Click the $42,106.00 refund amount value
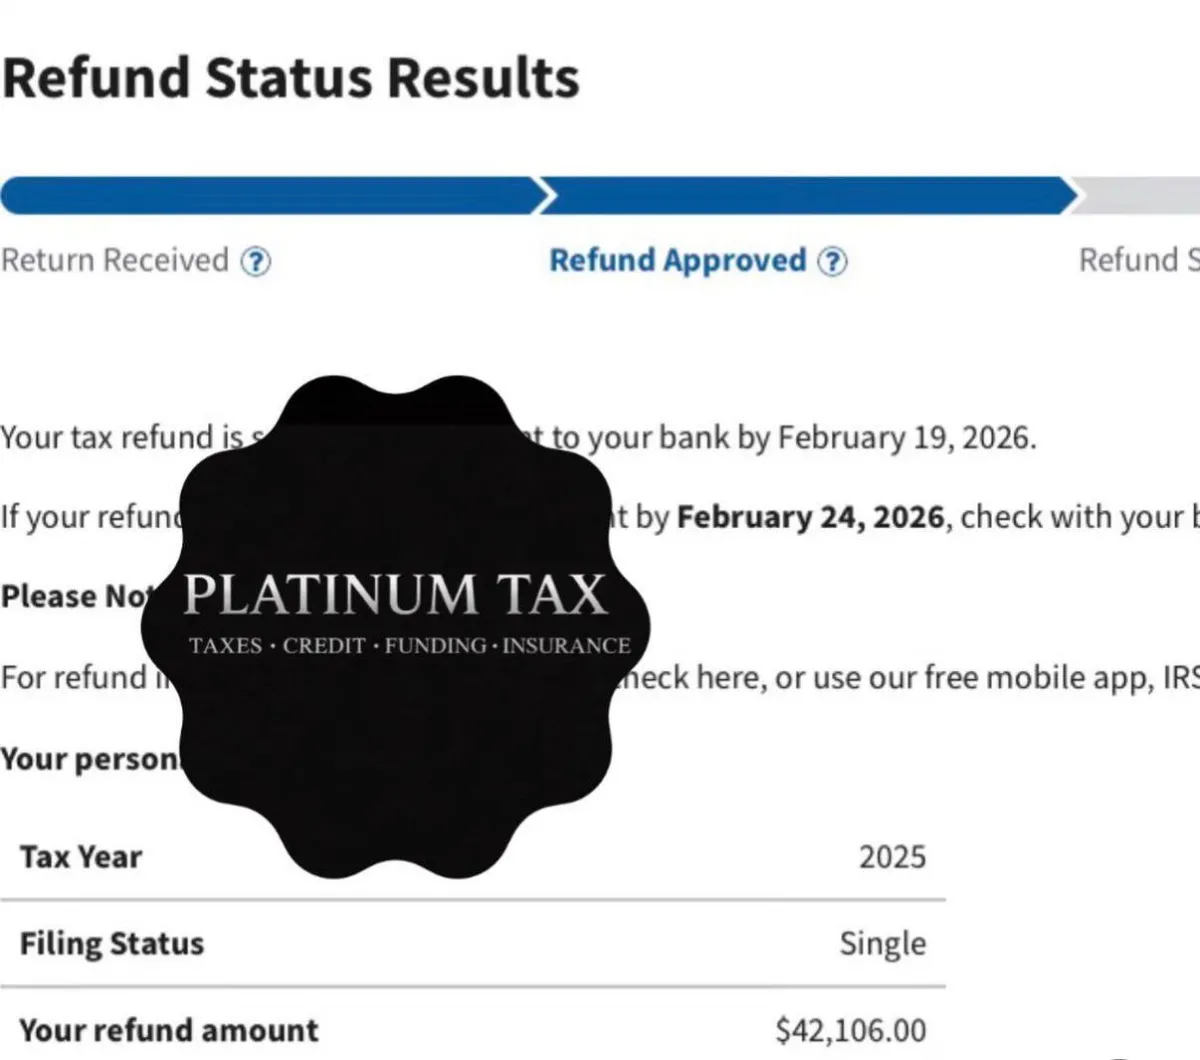This screenshot has height=1060, width=1200. (850, 1030)
